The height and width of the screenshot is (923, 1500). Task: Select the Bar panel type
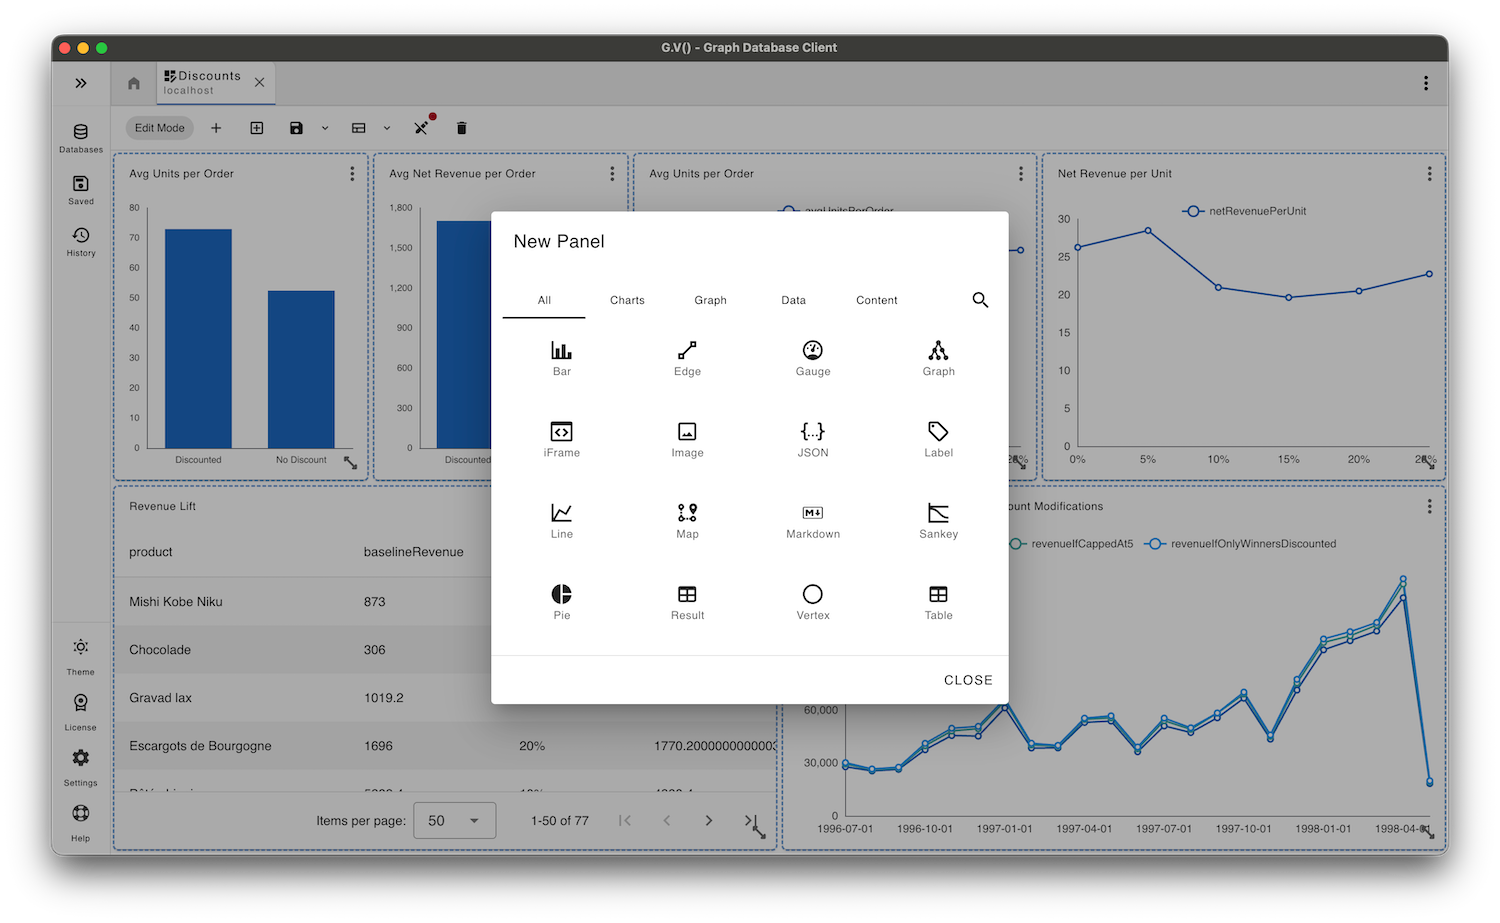561,357
